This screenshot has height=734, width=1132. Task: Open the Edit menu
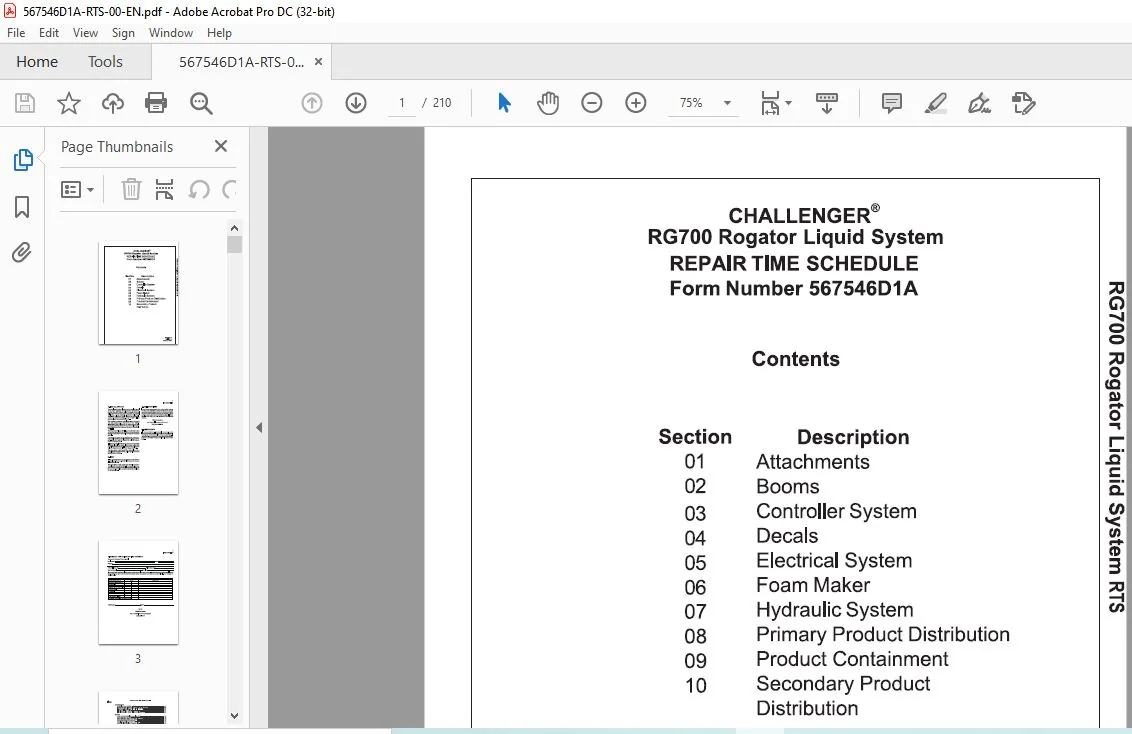(x=49, y=32)
